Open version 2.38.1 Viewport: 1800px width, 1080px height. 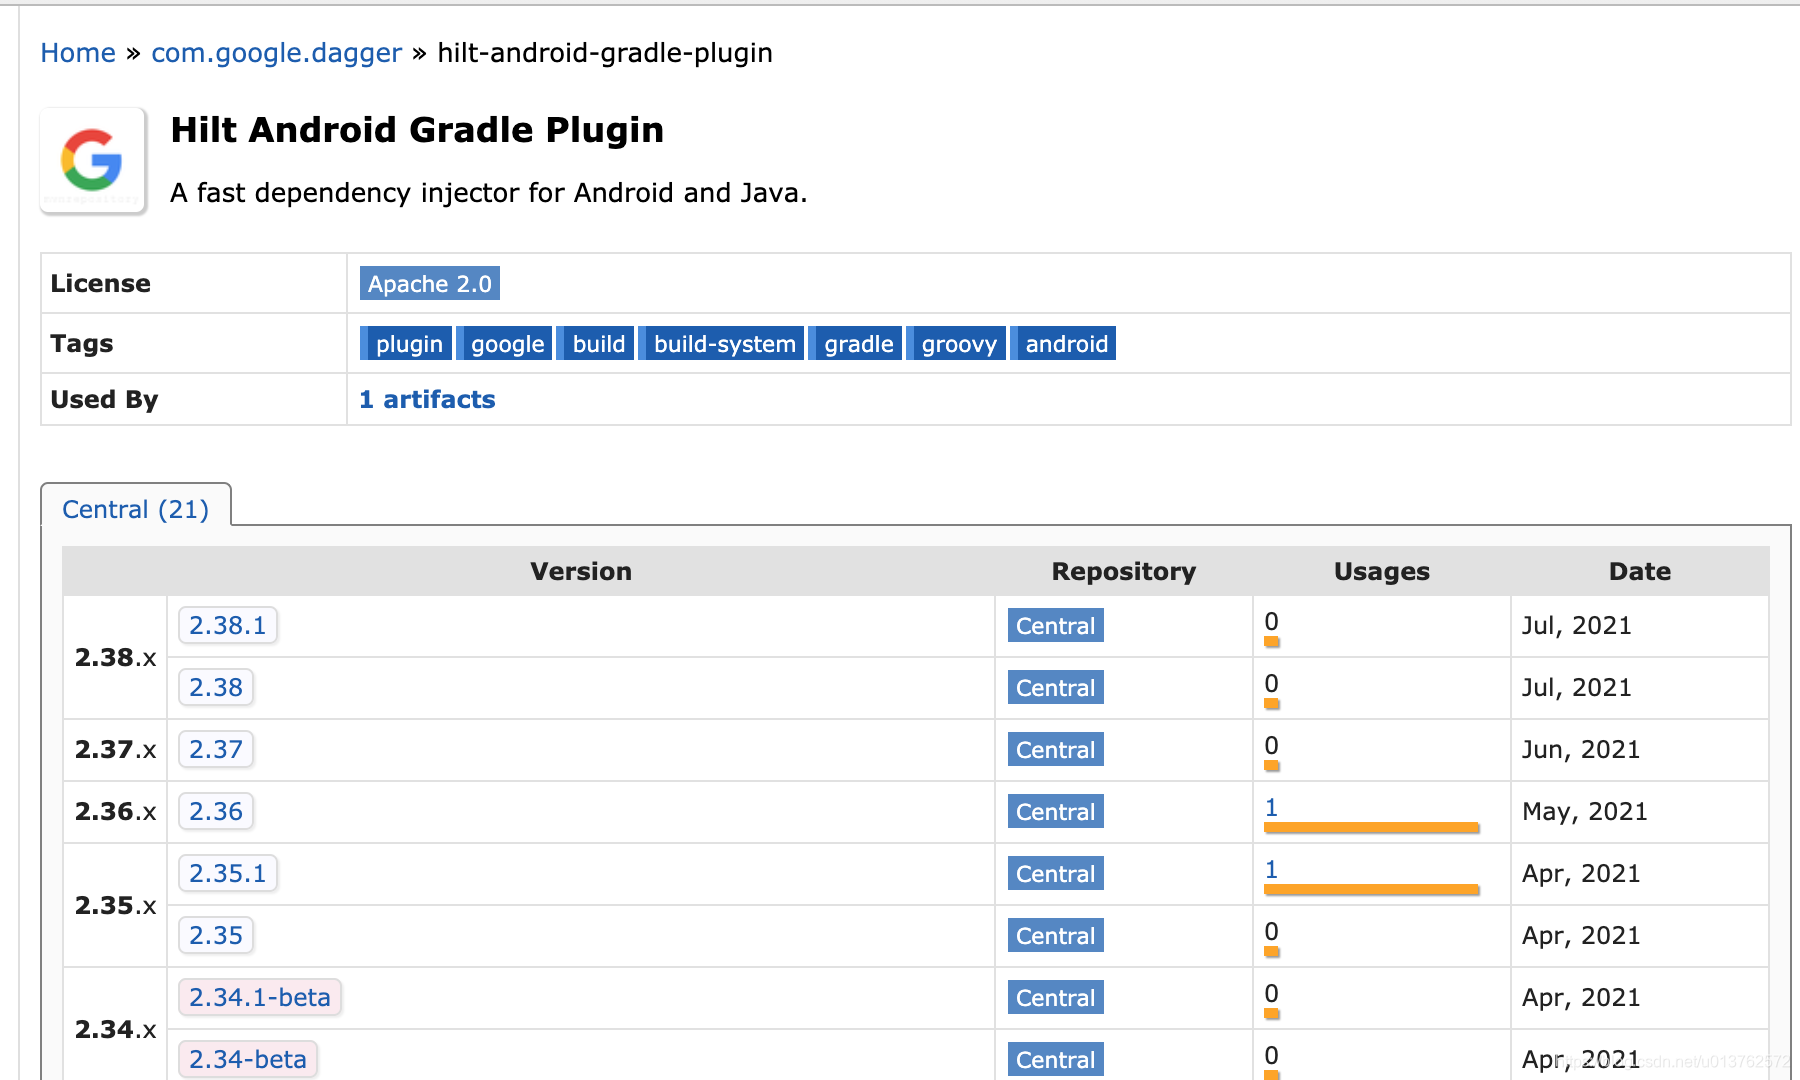click(x=228, y=626)
